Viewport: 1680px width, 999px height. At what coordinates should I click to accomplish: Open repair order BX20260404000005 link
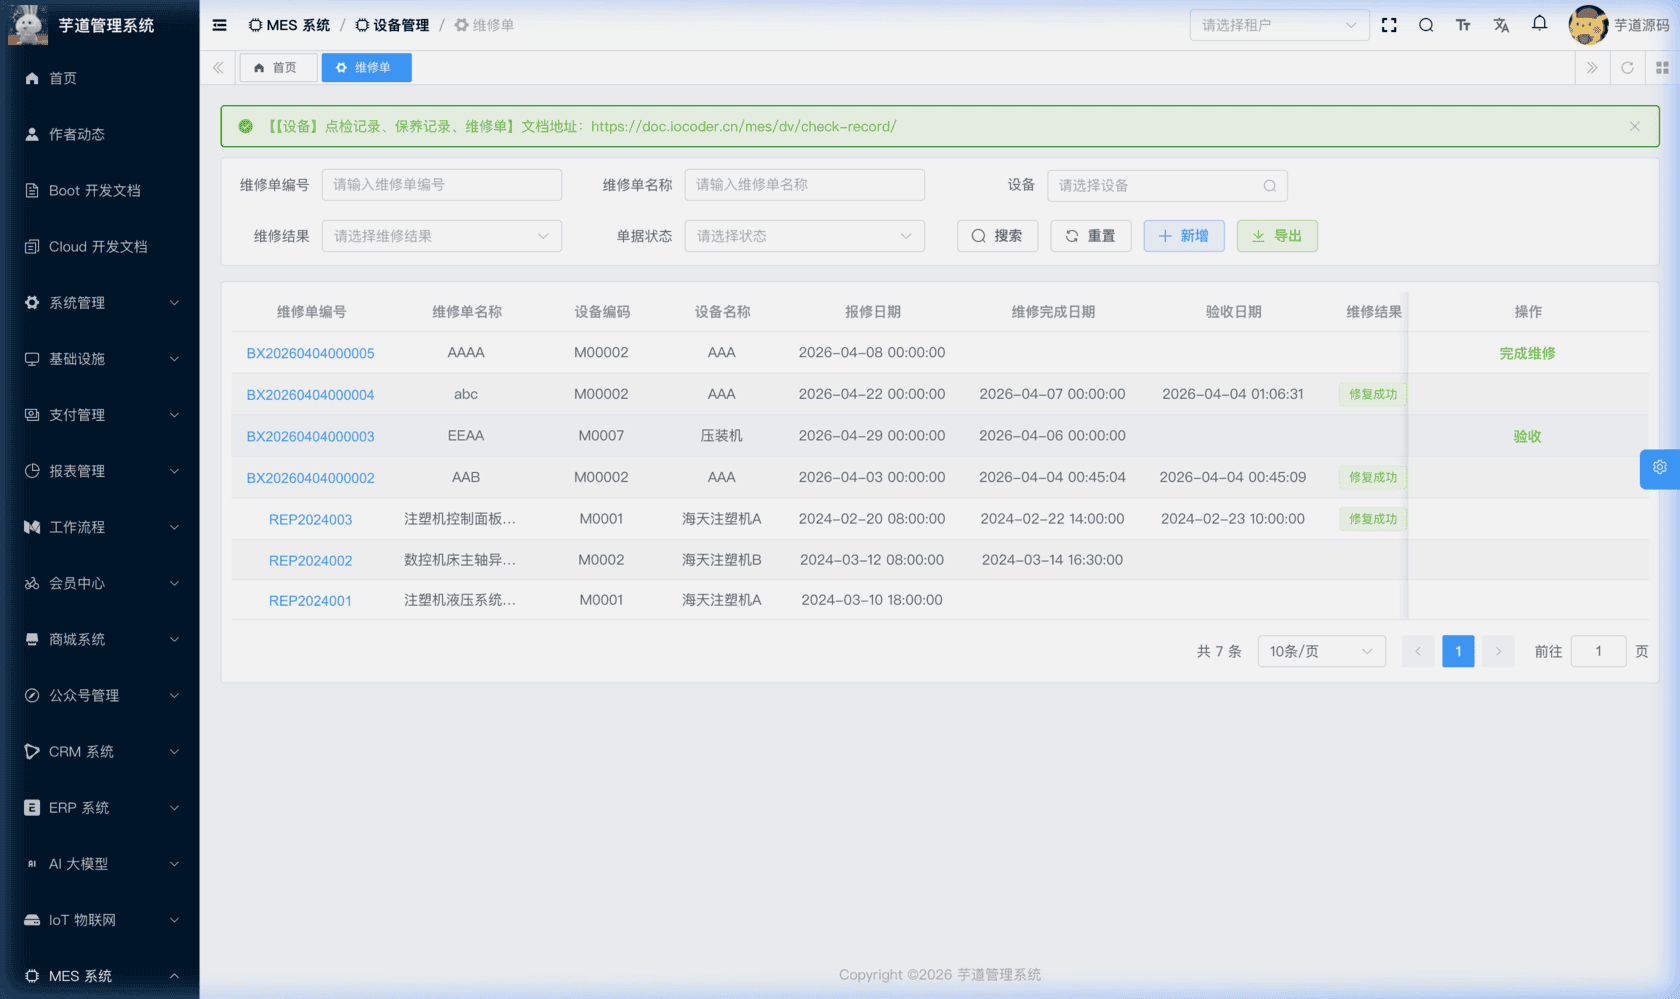(310, 353)
